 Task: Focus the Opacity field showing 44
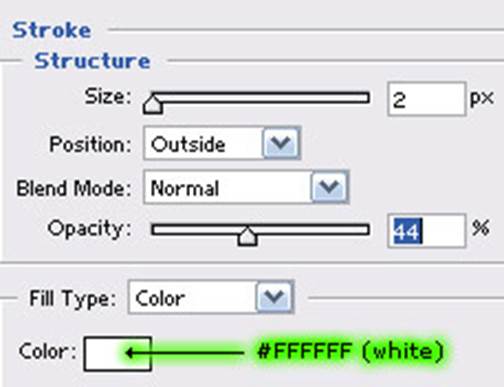(426, 231)
